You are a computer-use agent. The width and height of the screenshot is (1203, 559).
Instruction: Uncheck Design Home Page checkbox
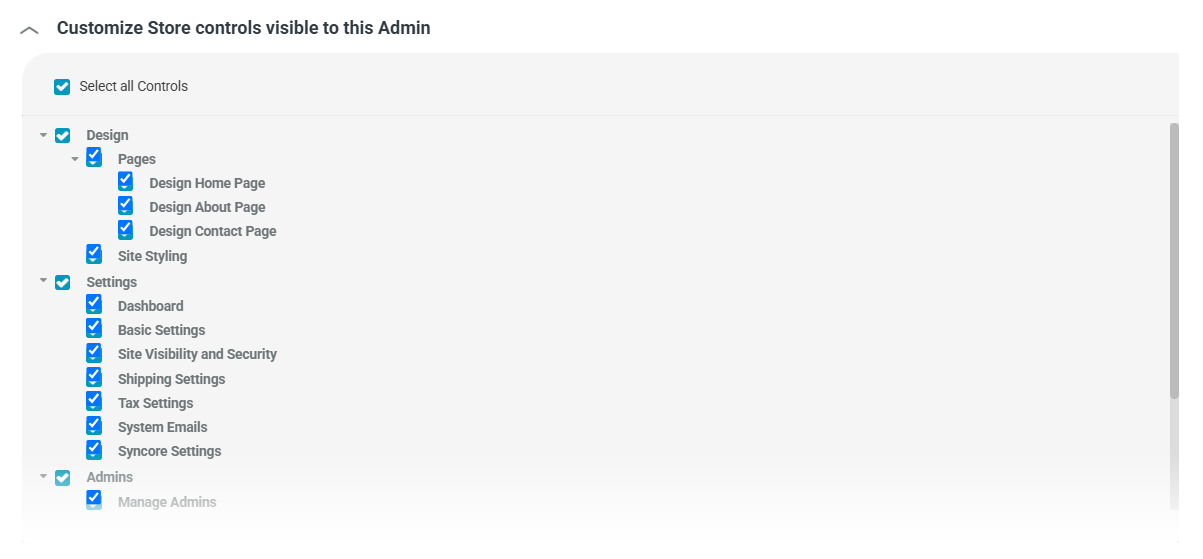coord(125,182)
